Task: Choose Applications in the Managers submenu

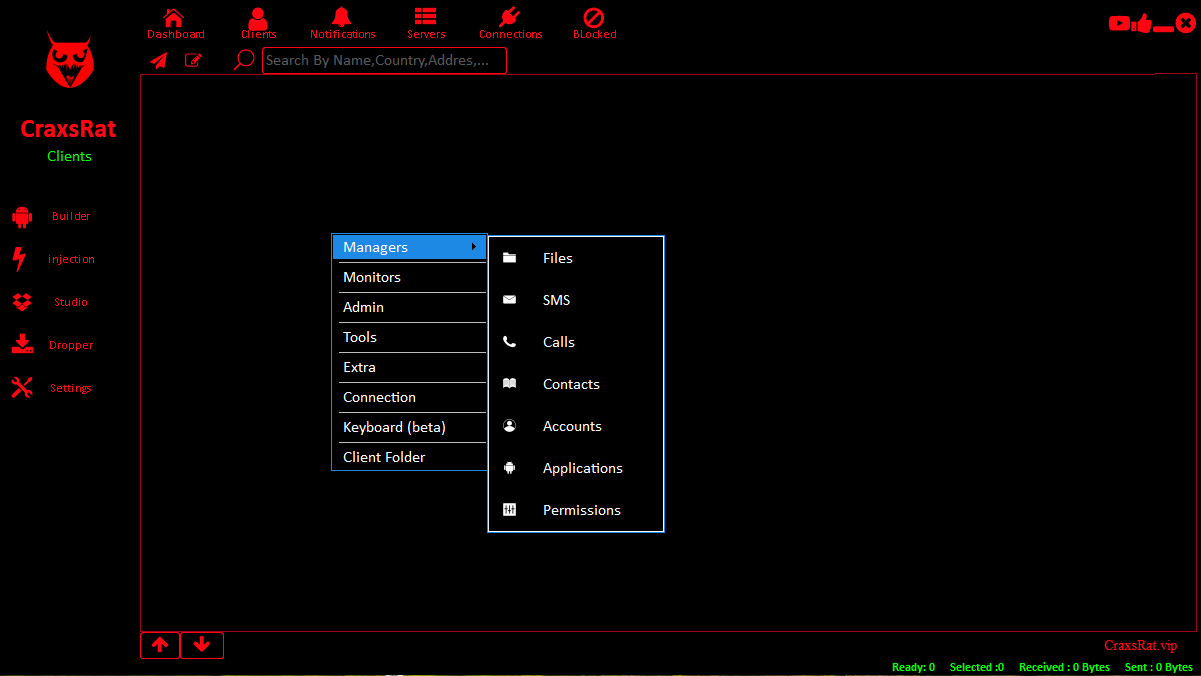Action: pos(576,468)
